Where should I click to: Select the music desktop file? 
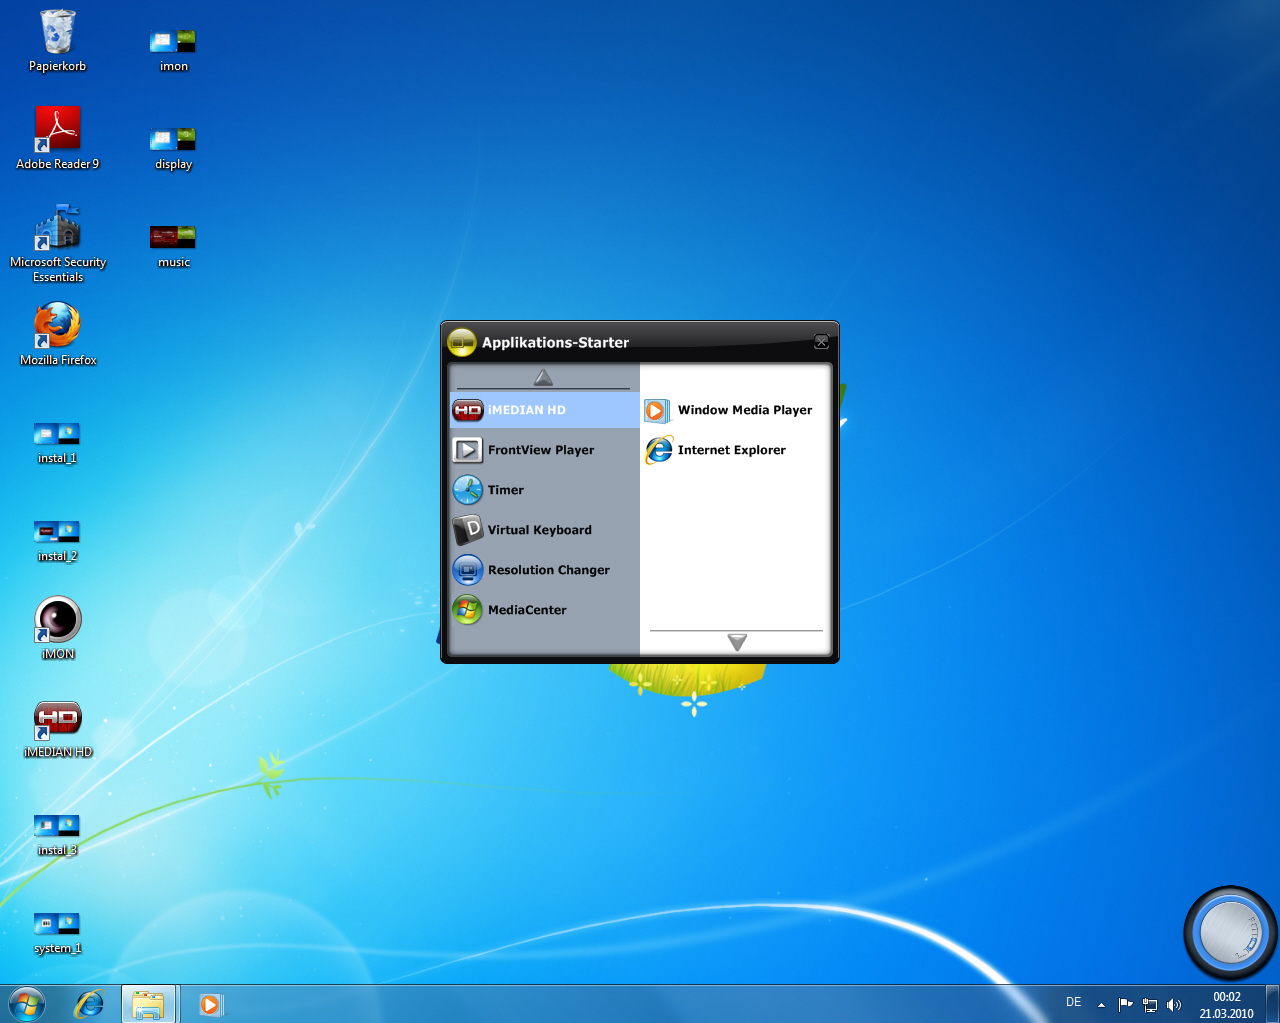(173, 246)
